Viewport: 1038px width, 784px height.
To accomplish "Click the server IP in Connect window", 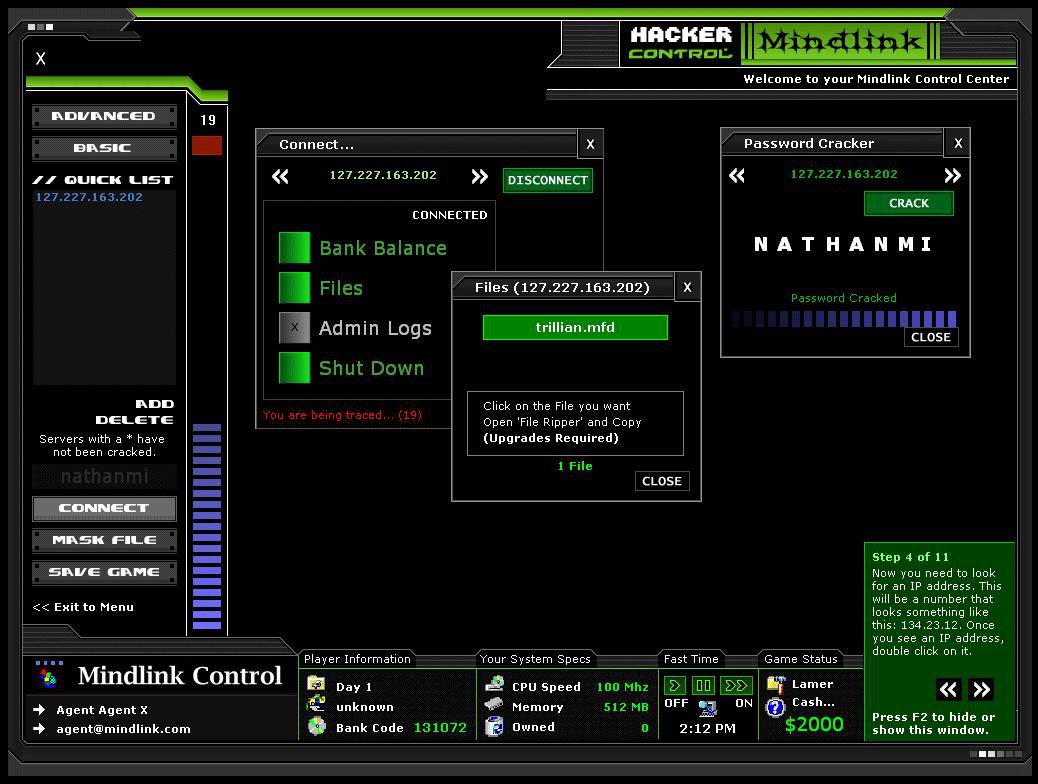I will tap(383, 175).
